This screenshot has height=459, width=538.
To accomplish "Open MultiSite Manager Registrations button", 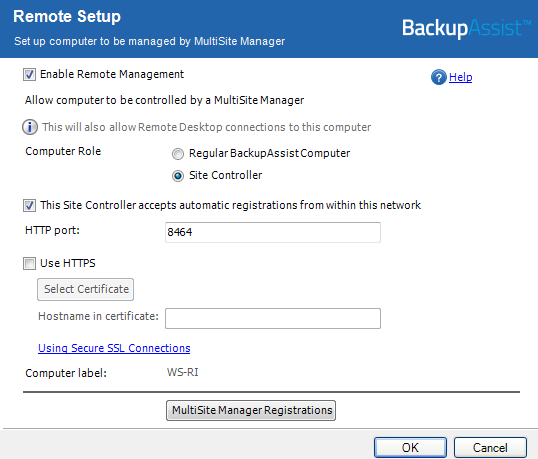I will click(251, 410).
